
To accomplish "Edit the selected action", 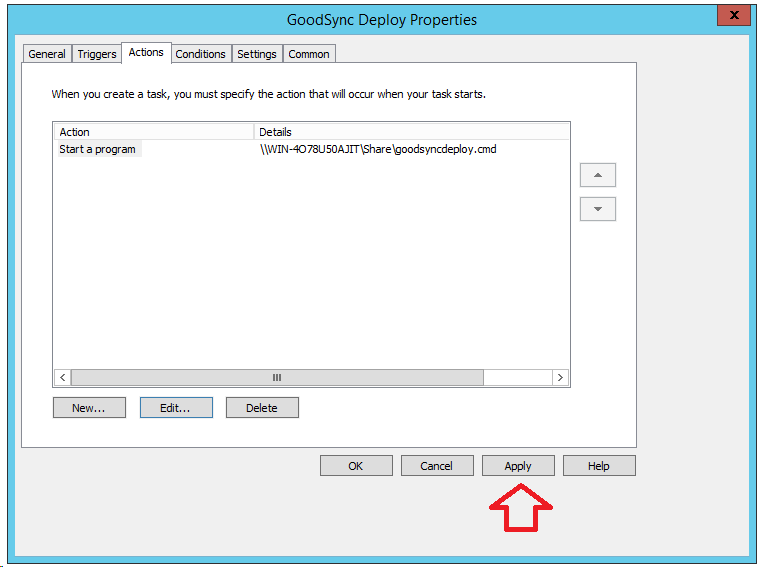I will tap(176, 407).
